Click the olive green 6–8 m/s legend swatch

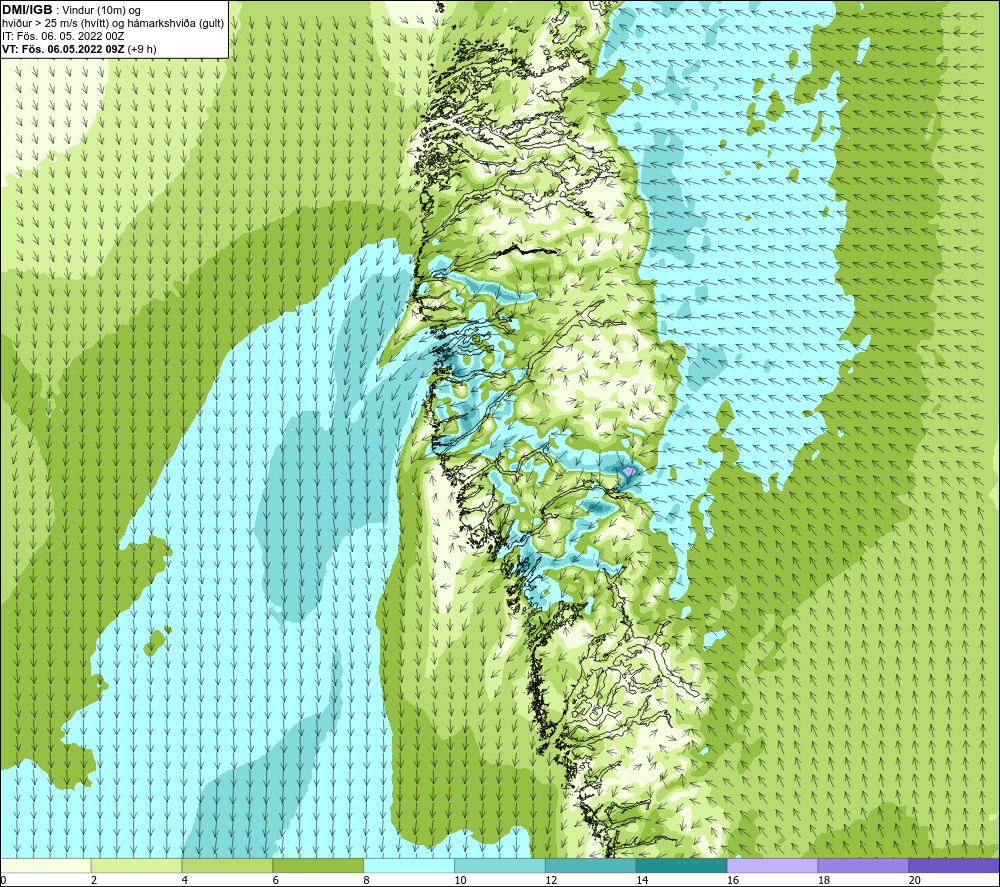tap(318, 865)
